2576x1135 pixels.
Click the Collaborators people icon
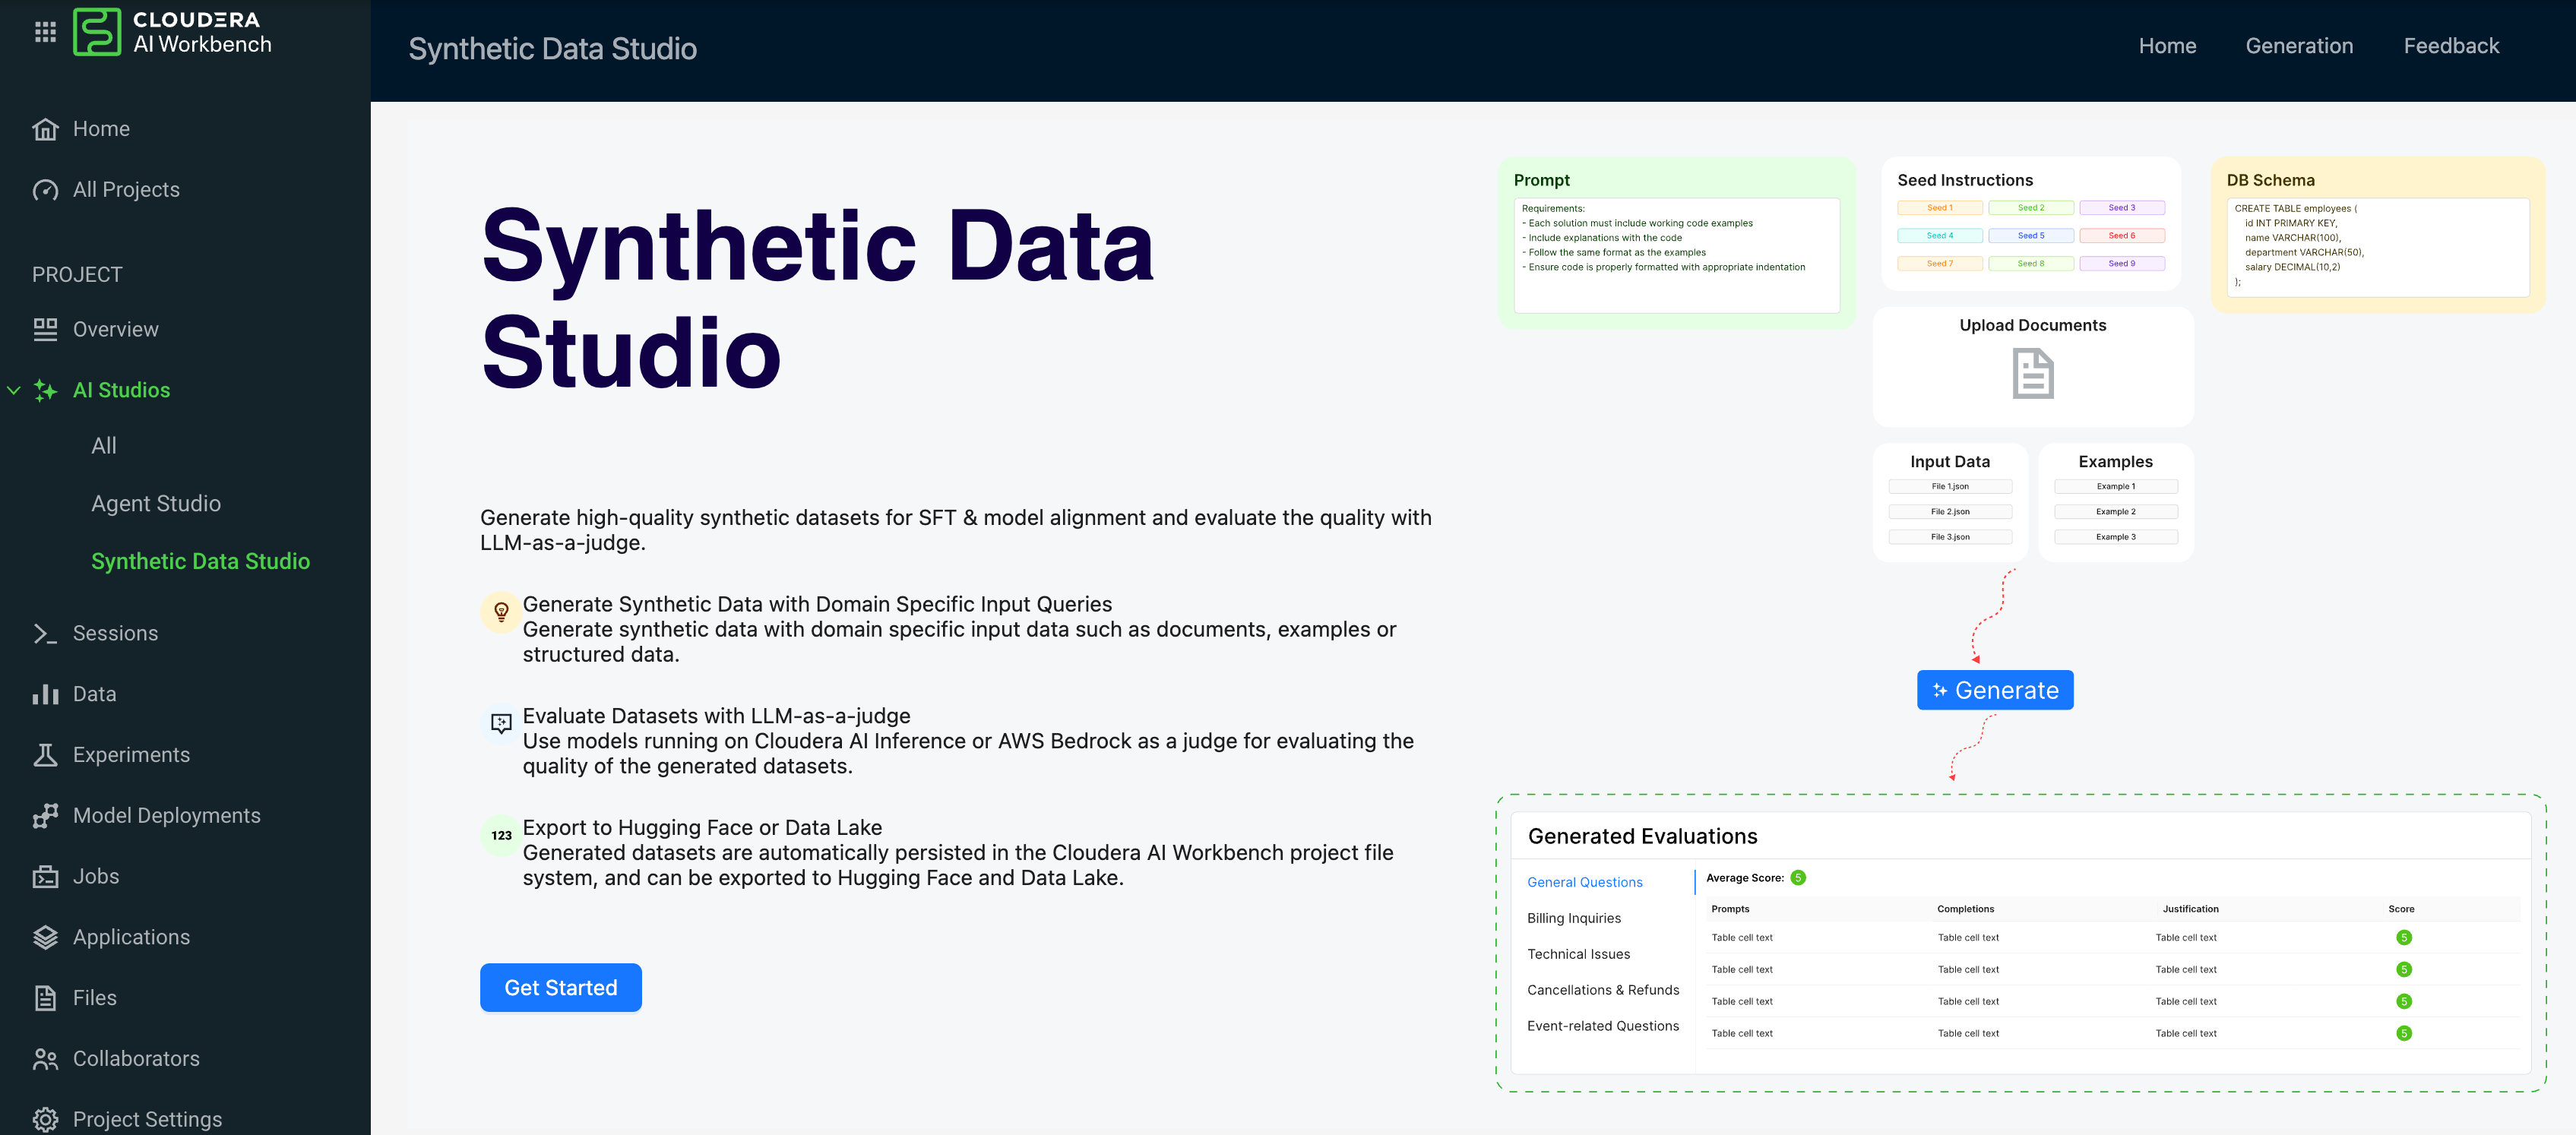click(x=45, y=1059)
